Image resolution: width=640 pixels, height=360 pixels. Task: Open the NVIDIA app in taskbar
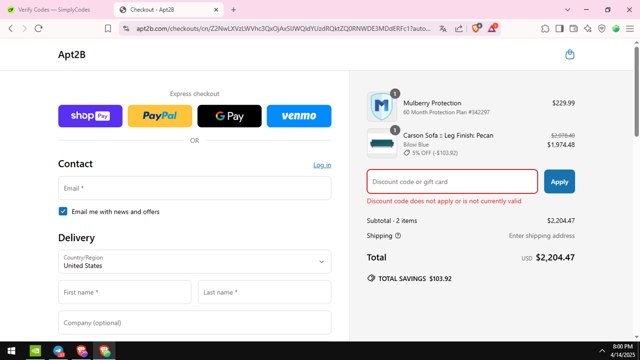36,351
